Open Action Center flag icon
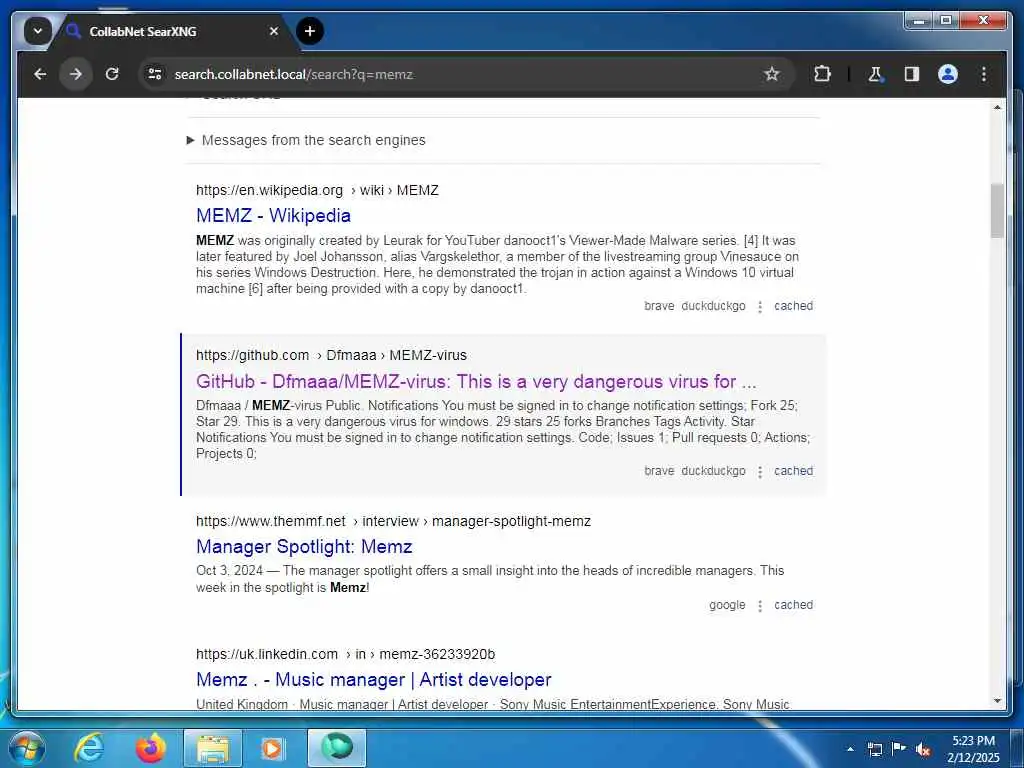1024x768 pixels. point(899,749)
